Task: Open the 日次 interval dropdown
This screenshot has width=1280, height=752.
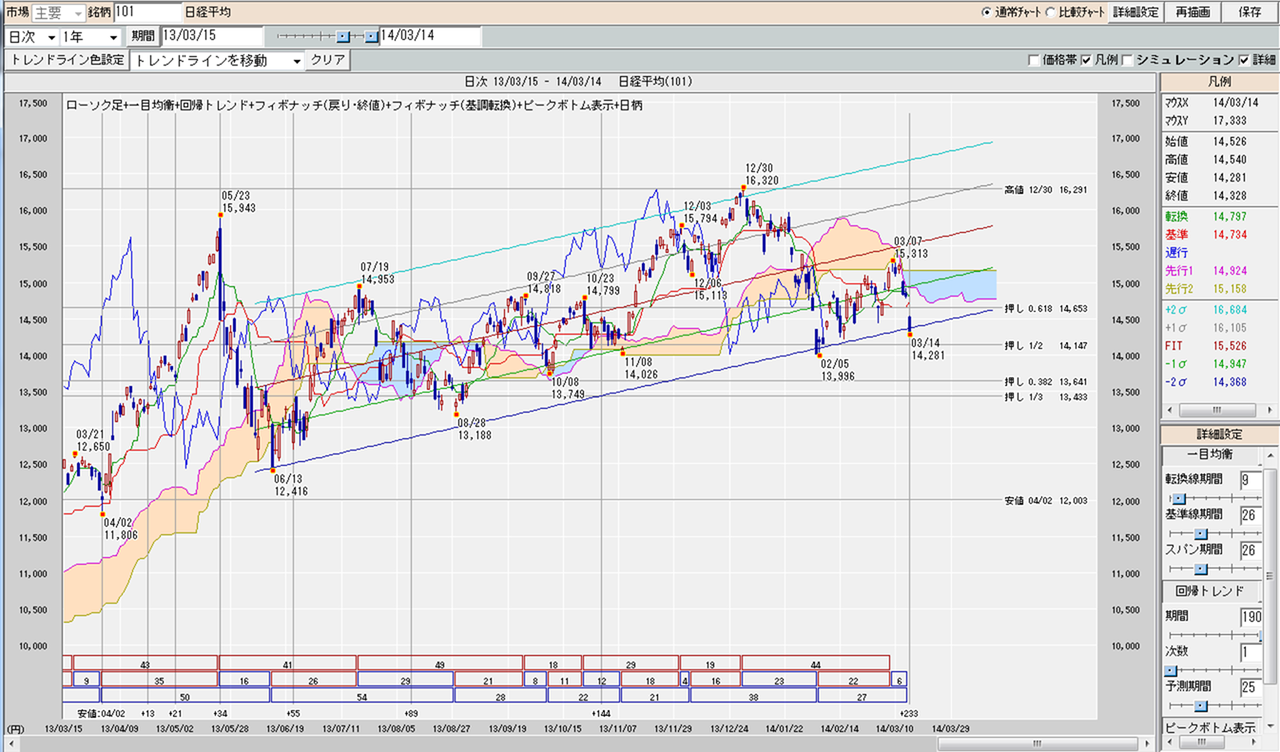Action: pos(30,36)
